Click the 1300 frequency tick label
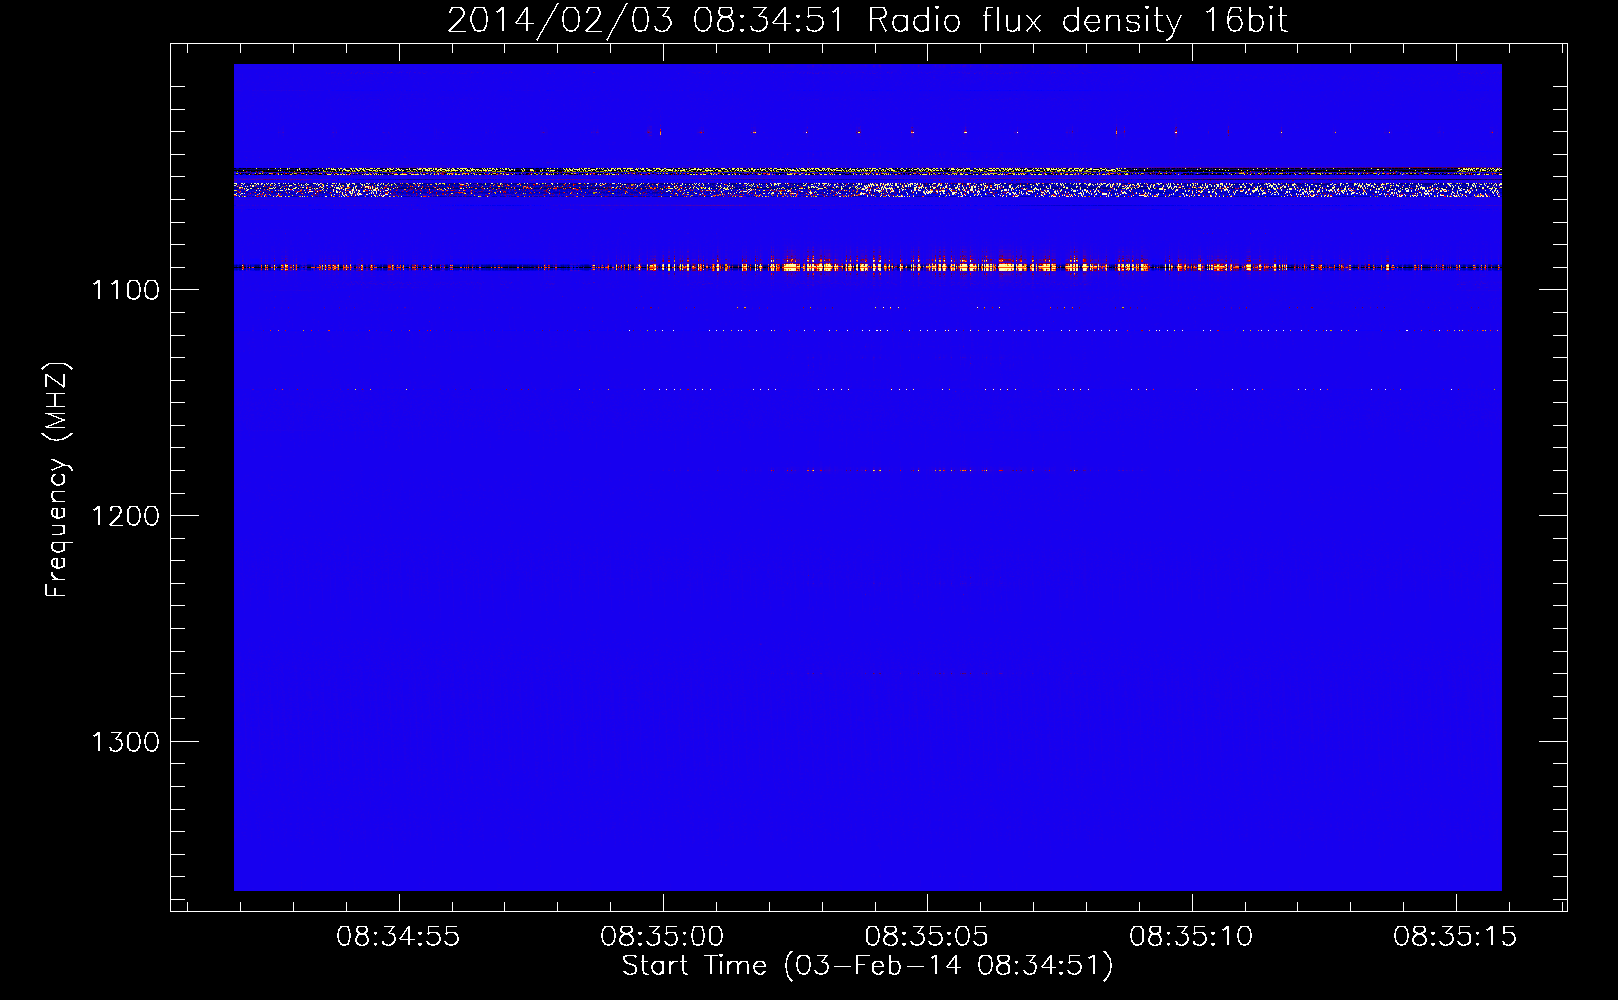 click(x=125, y=743)
